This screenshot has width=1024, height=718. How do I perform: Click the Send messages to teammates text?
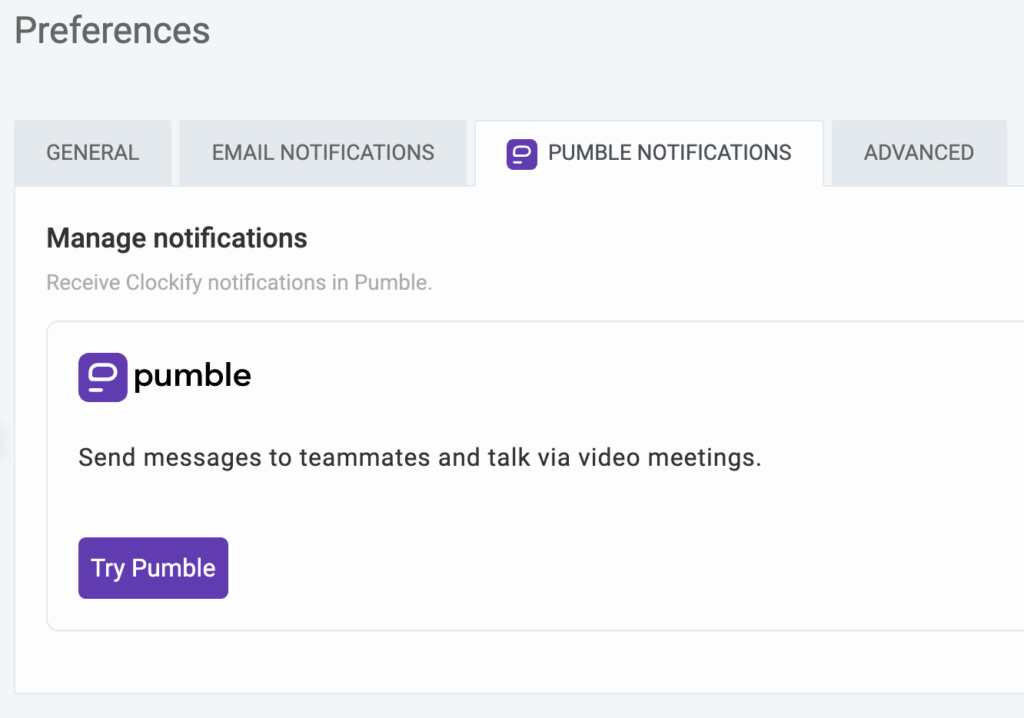coord(420,457)
